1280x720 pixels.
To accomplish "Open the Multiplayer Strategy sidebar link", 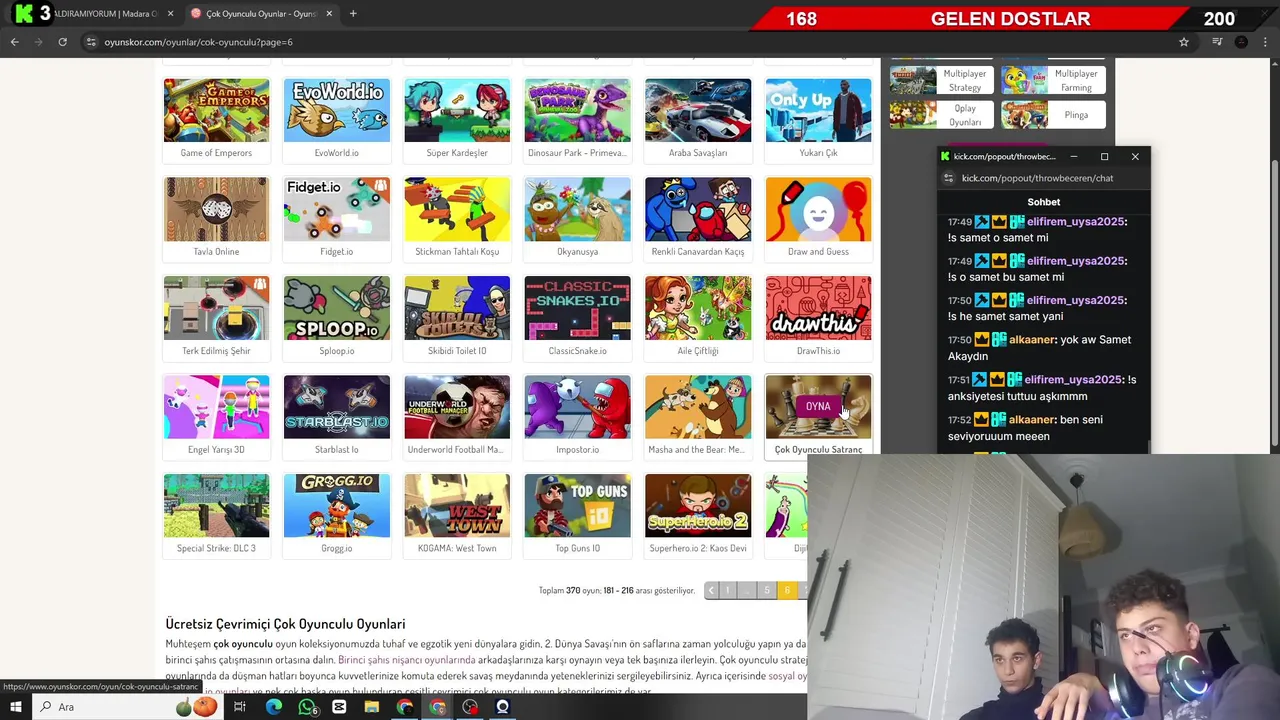I will point(942,81).
